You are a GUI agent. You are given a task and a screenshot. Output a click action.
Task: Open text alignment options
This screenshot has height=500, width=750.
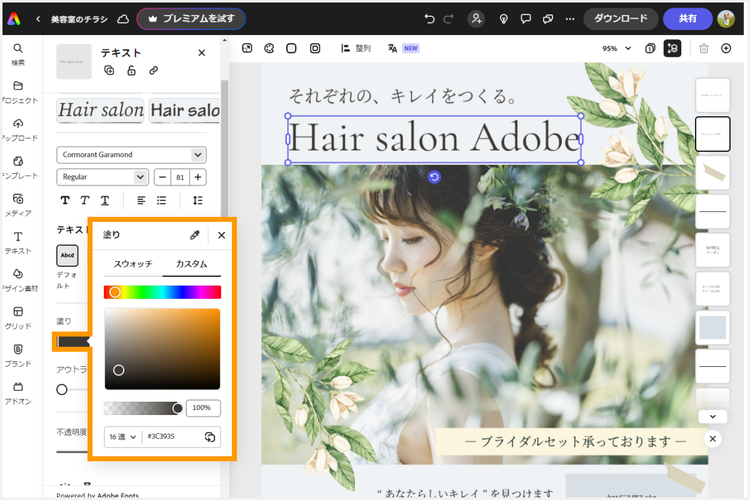tap(141, 200)
